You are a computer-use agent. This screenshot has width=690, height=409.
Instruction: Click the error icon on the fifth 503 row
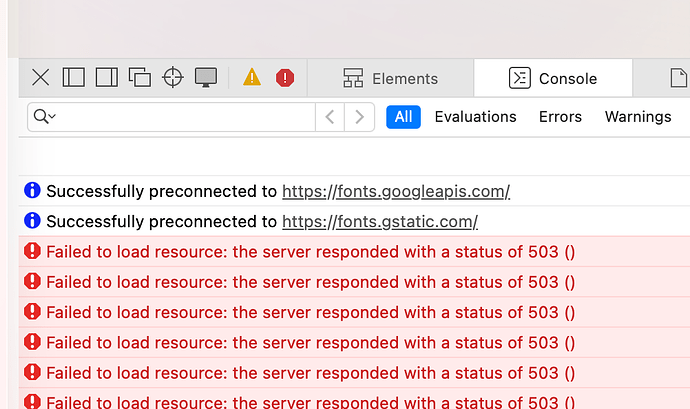pos(32,372)
